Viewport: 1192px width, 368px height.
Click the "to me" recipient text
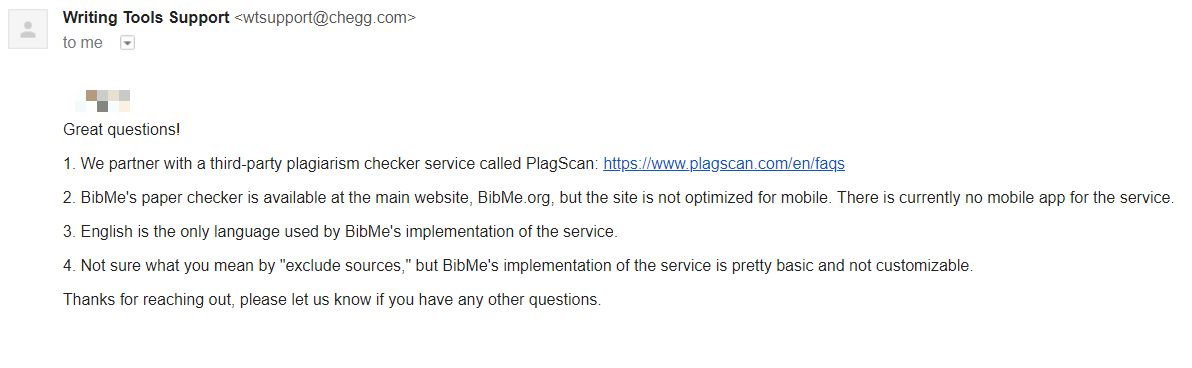coord(83,43)
